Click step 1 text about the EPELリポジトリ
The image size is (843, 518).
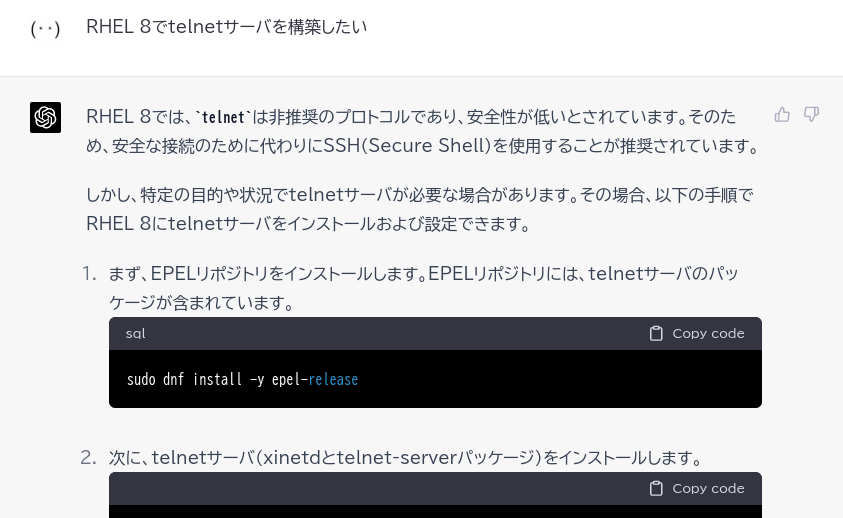tap(424, 288)
